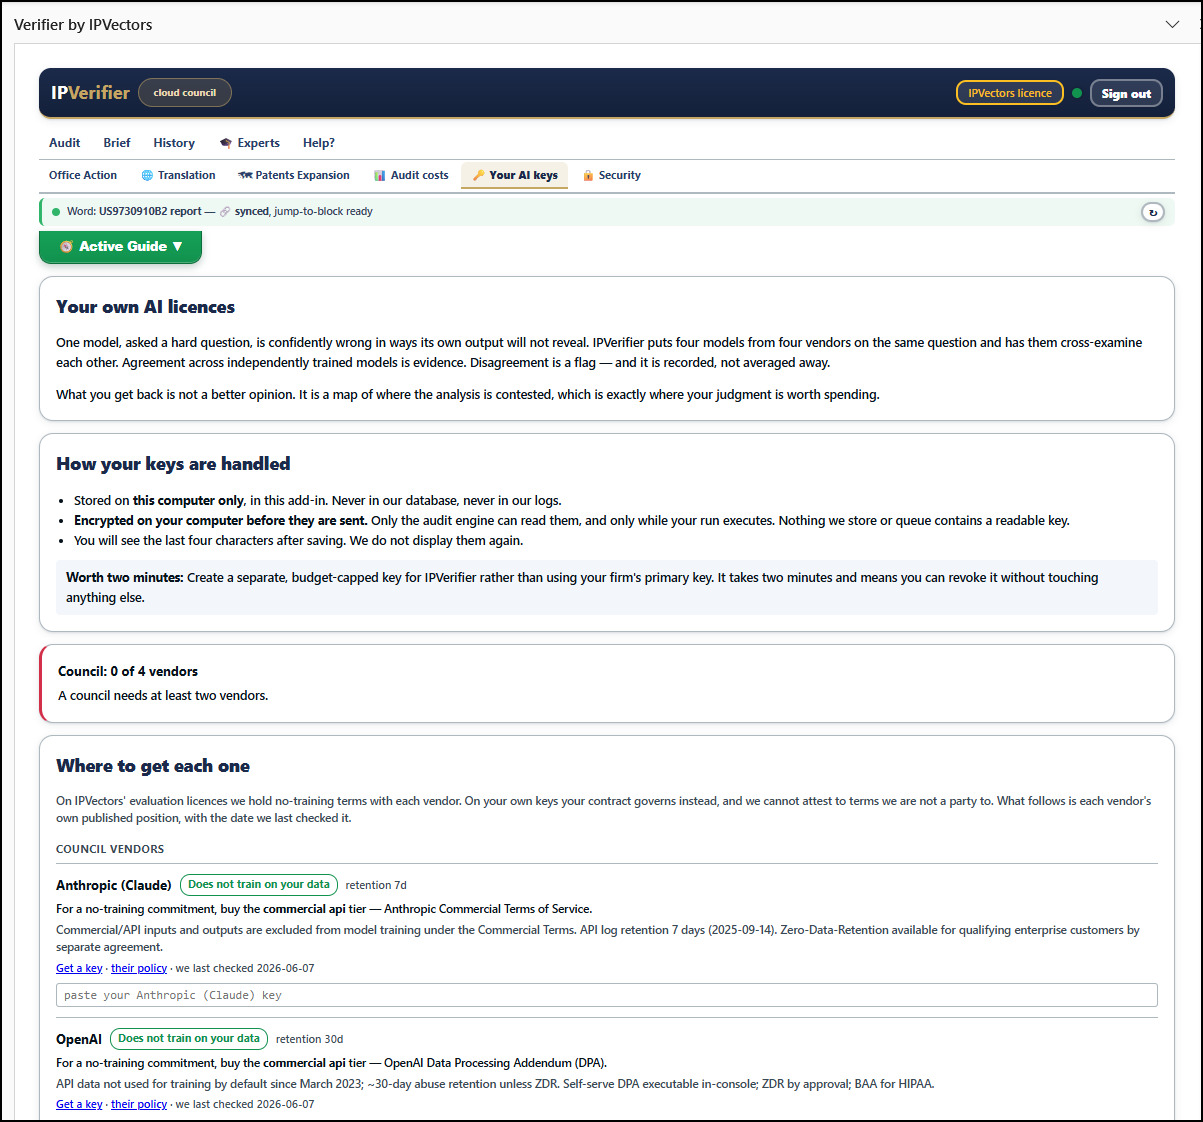Click the Worth two minutes tip text
The height and width of the screenshot is (1122, 1203).
(x=607, y=587)
